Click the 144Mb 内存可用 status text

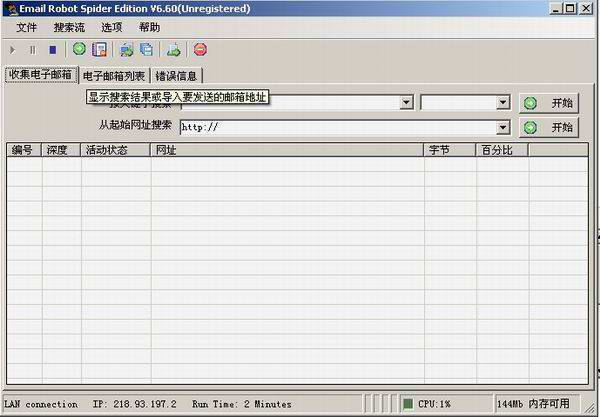[x=533, y=404]
